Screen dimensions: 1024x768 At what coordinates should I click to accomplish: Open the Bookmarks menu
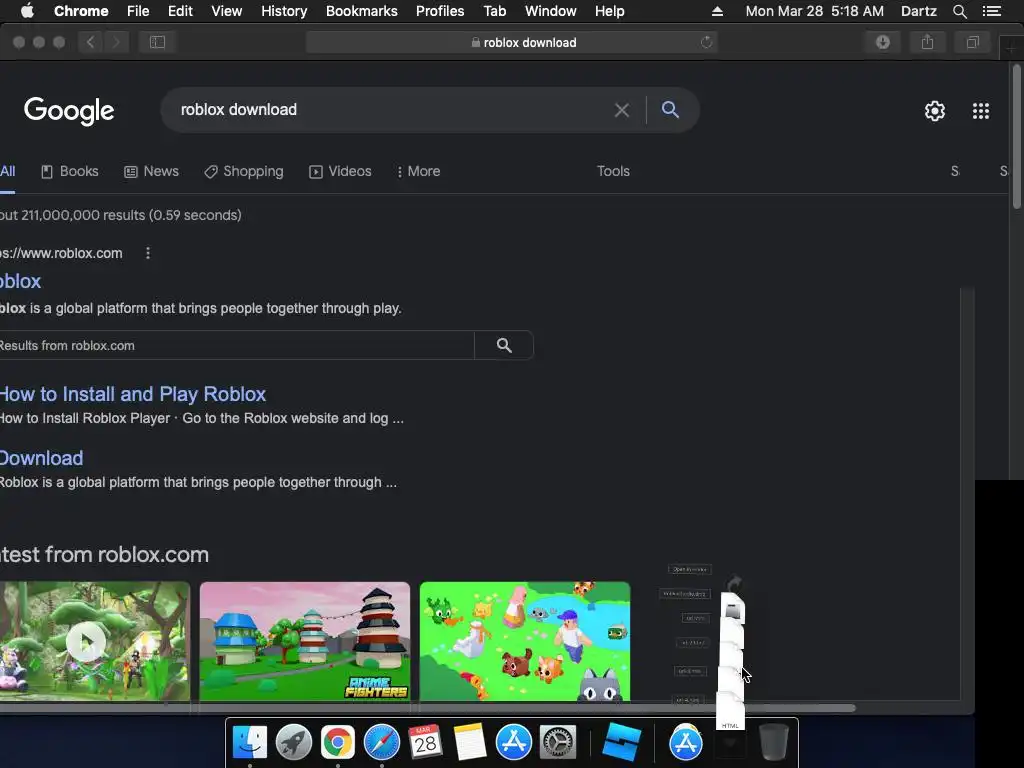tap(362, 11)
